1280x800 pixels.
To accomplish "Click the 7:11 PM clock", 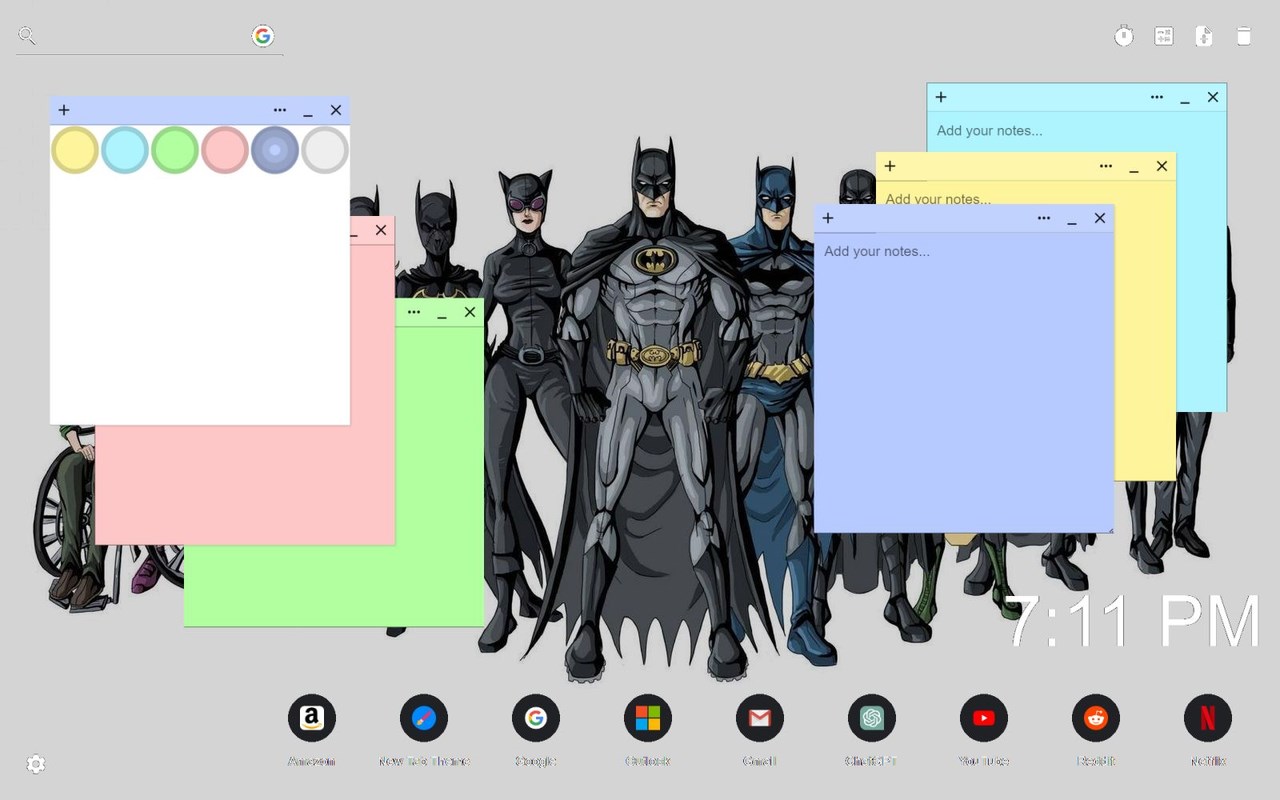I will [x=1132, y=622].
